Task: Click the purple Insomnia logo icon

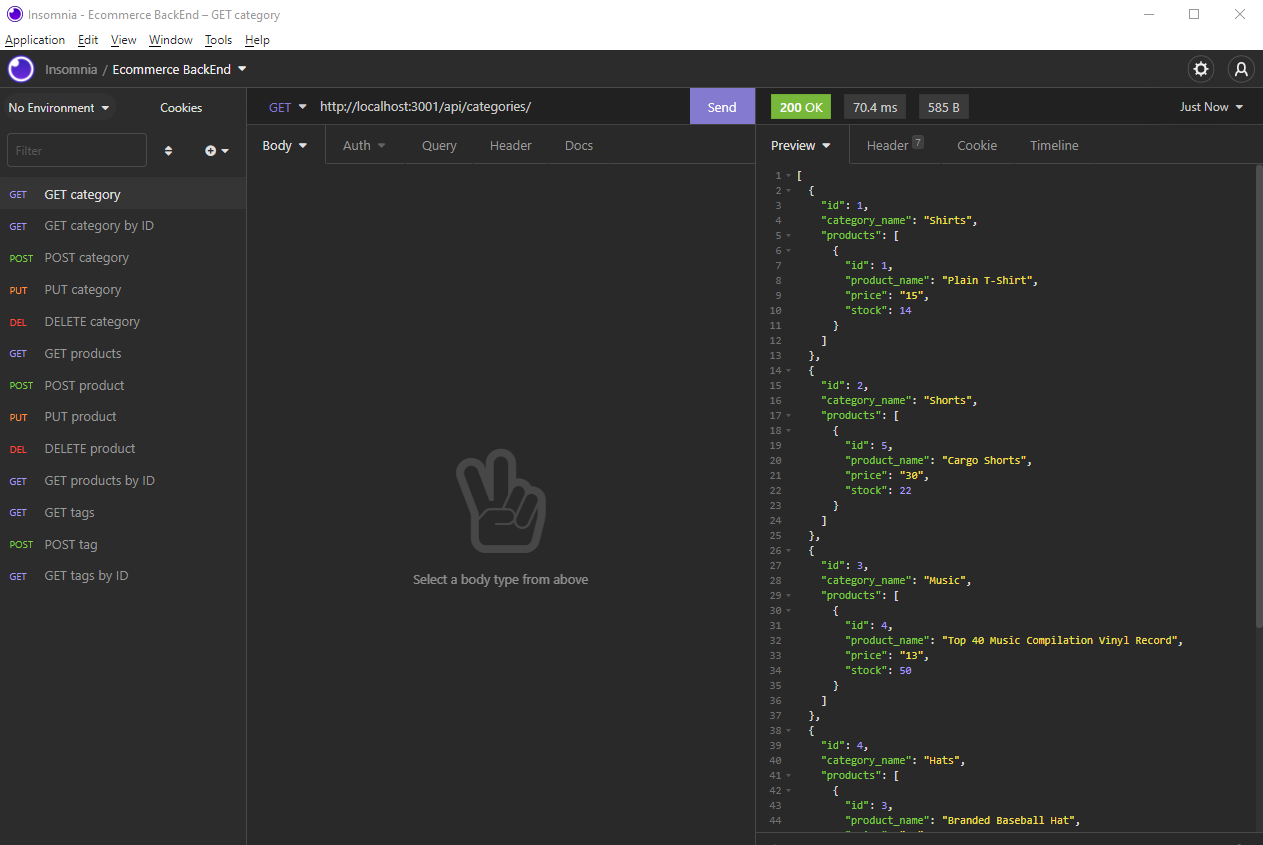Action: tap(20, 69)
